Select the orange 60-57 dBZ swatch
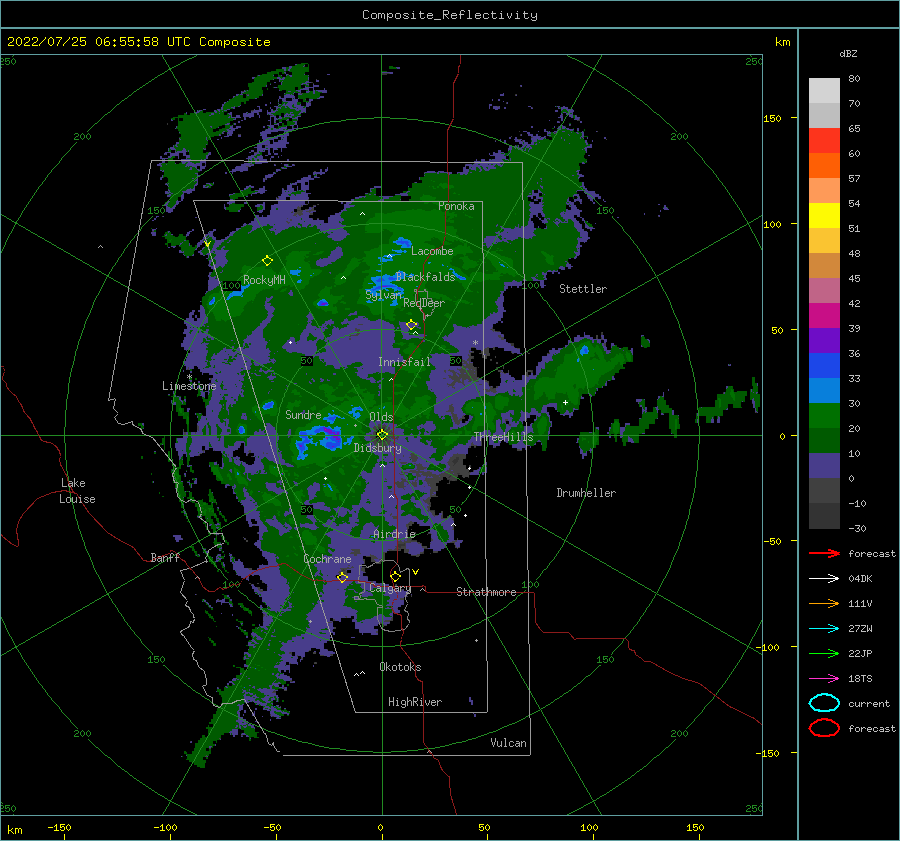 [824, 165]
